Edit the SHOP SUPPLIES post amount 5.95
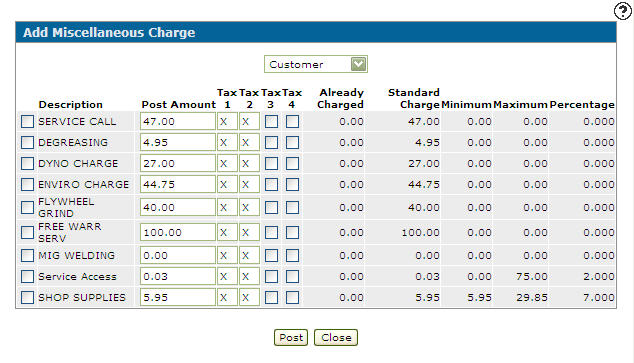The image size is (634, 363). click(178, 298)
